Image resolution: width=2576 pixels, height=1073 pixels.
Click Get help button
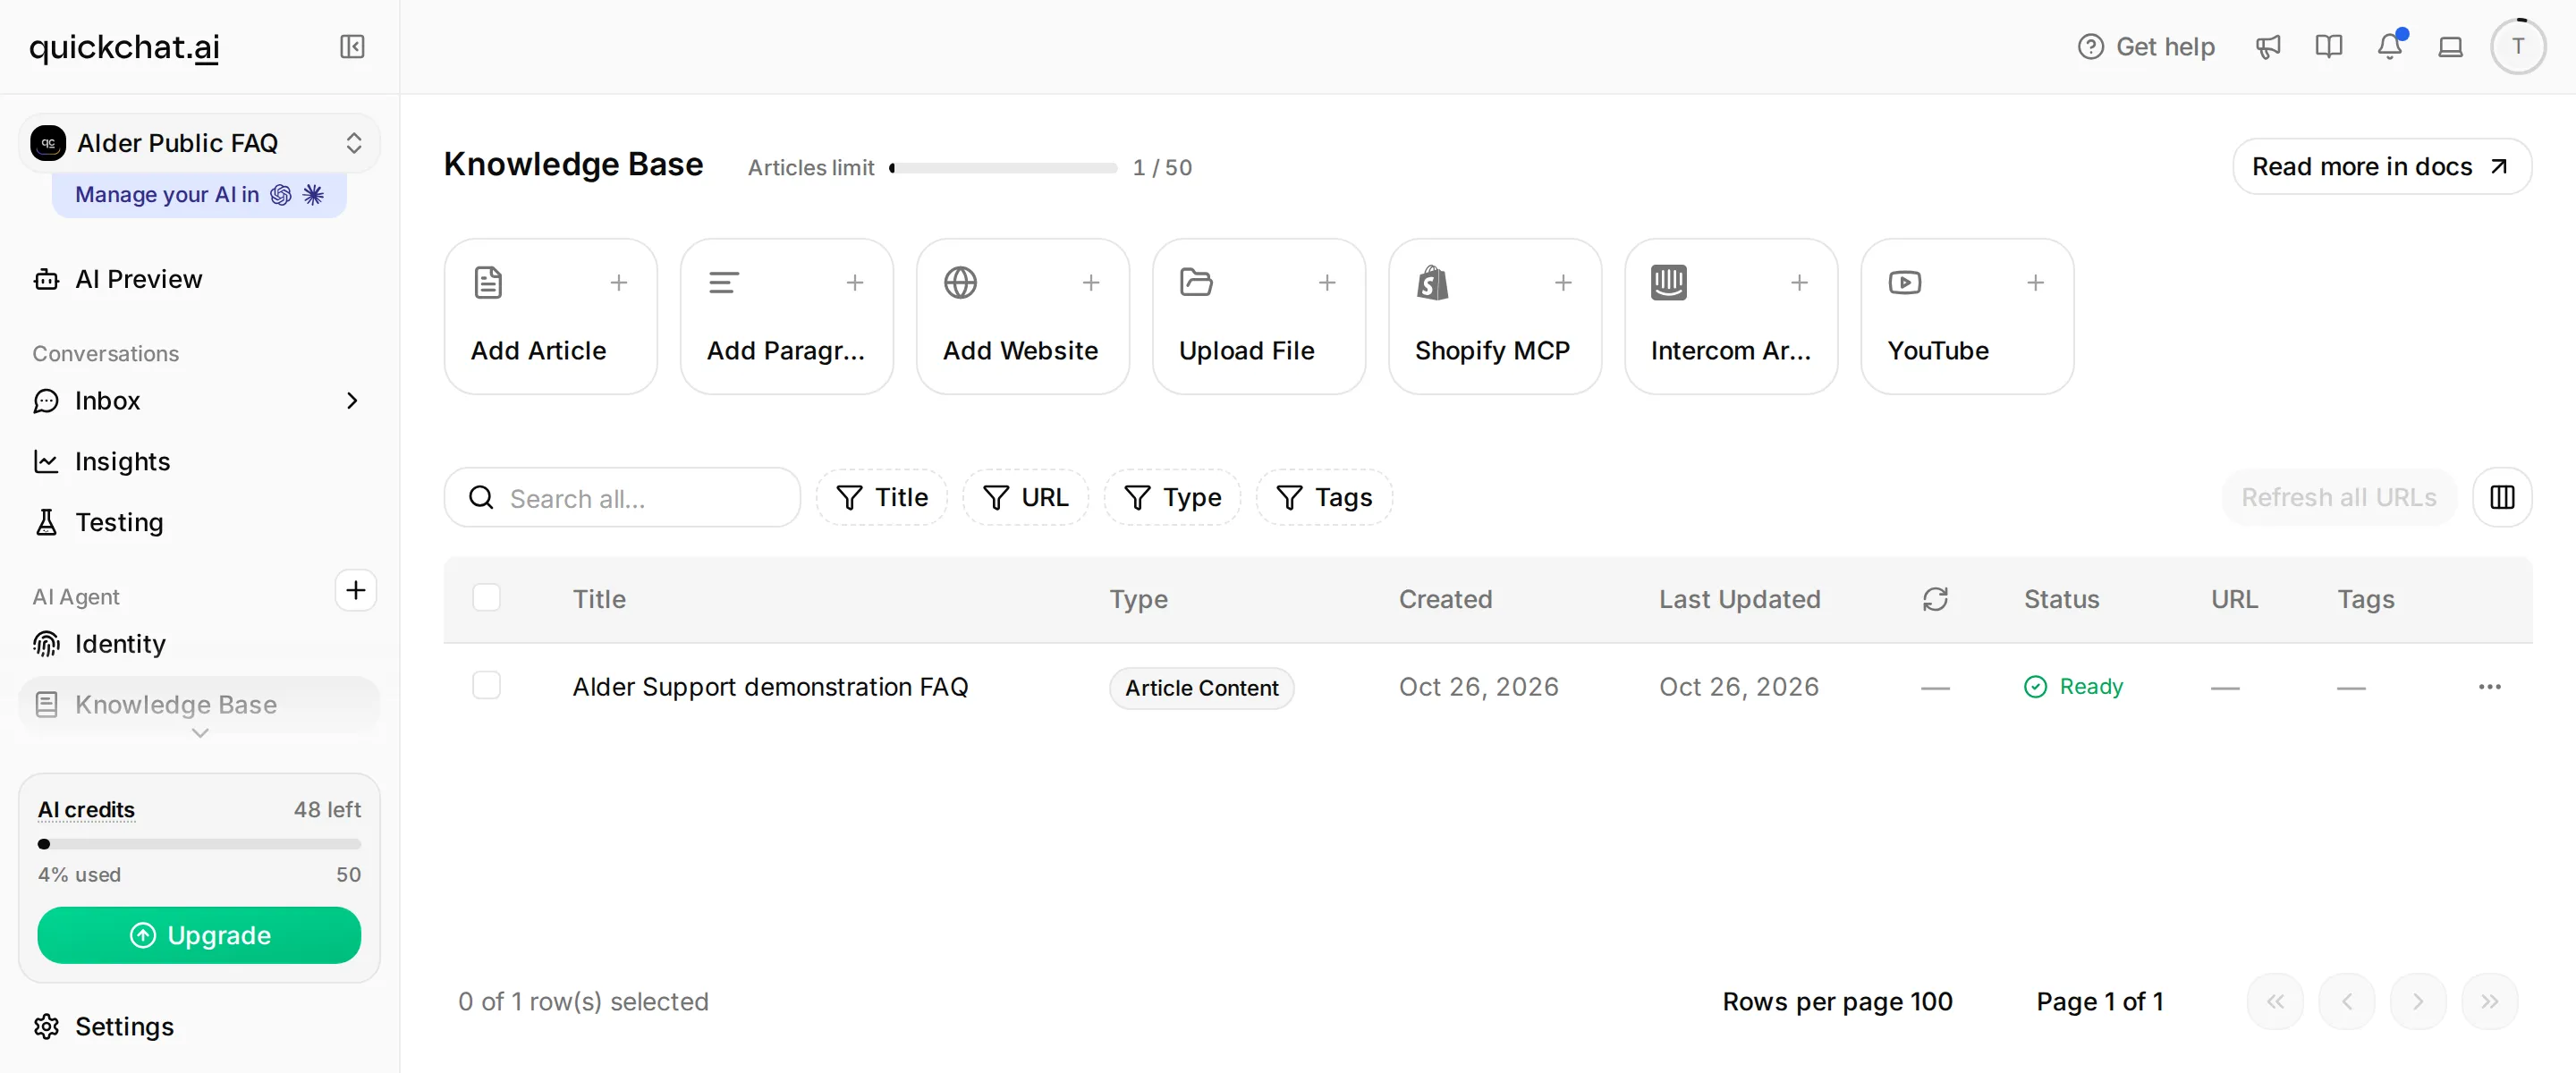2146,47
